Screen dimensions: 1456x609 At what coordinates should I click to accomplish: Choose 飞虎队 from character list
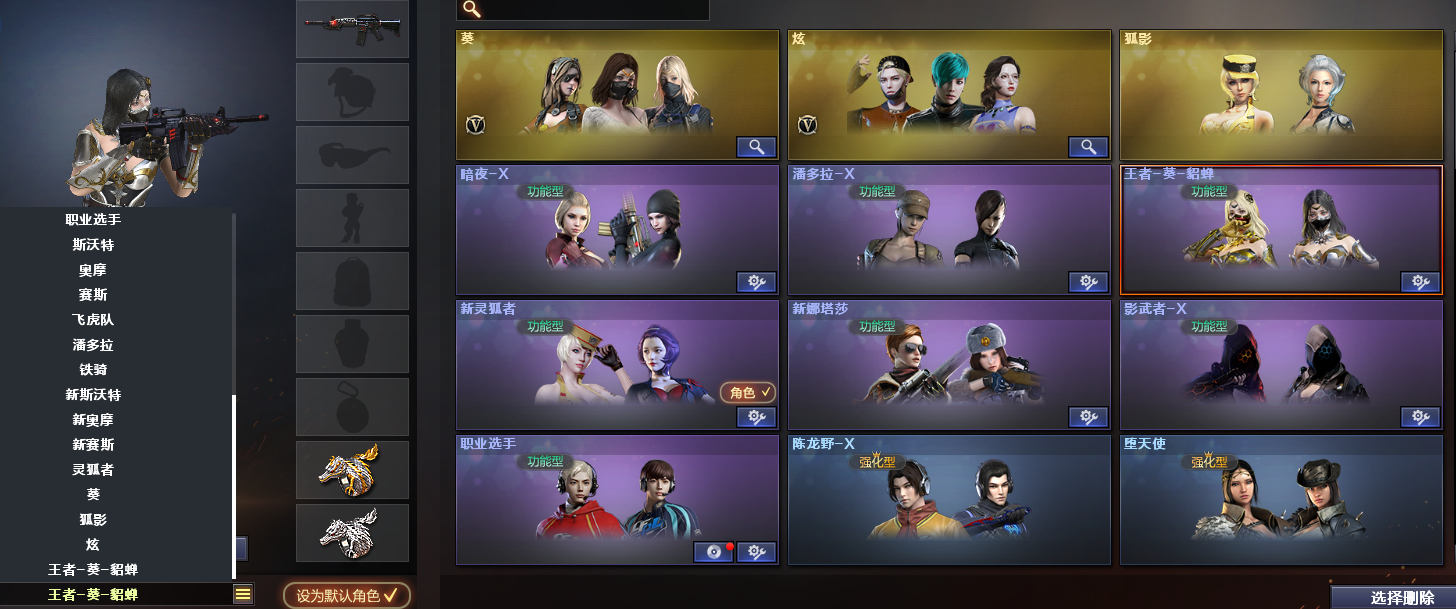tap(93, 320)
